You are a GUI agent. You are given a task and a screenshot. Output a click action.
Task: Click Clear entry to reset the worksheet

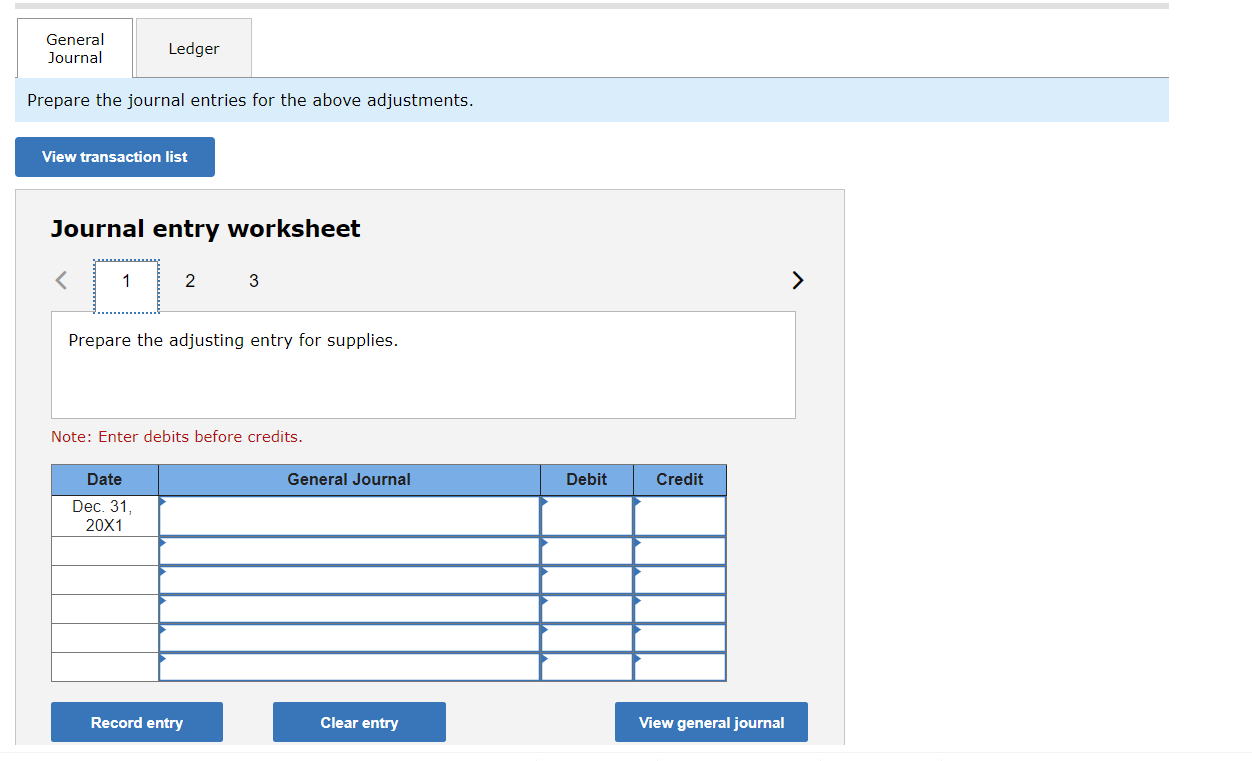pos(359,721)
